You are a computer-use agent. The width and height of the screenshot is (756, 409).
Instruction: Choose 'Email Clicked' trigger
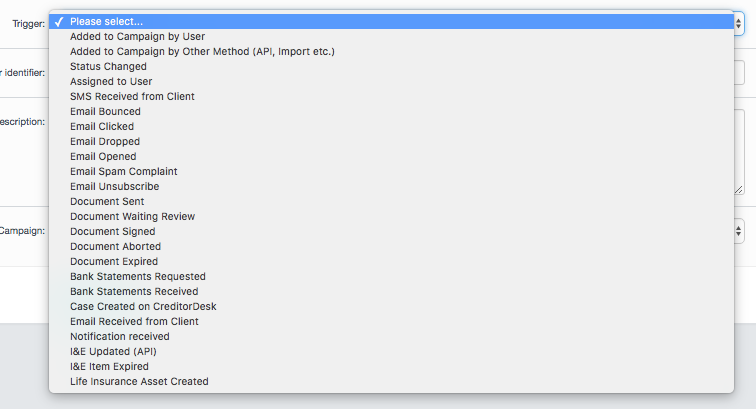102,126
